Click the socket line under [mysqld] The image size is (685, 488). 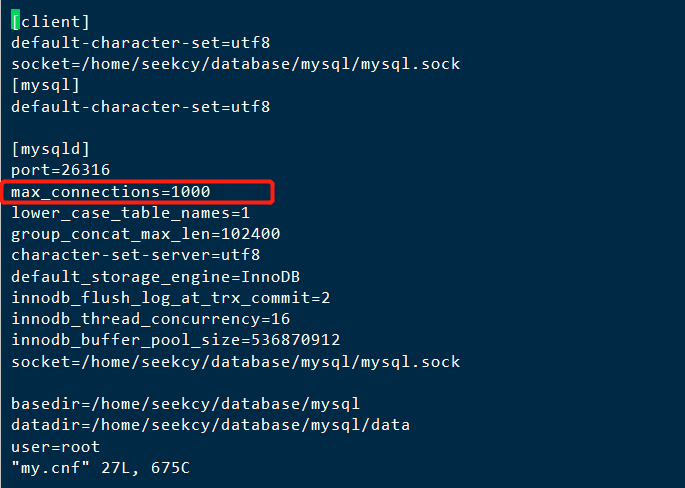click(236, 362)
